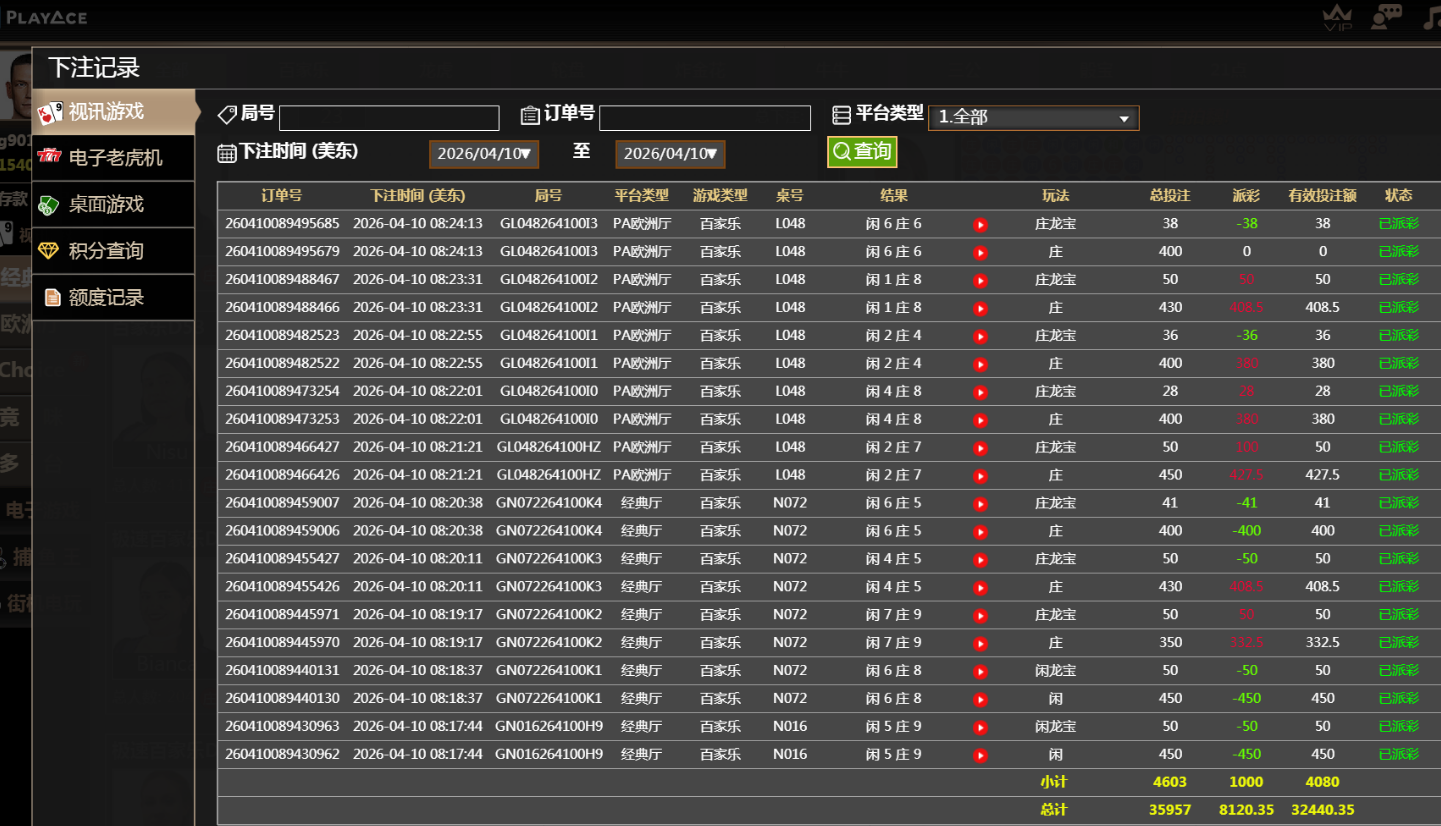Click the diamond icon beside 积分查询

tap(47, 250)
